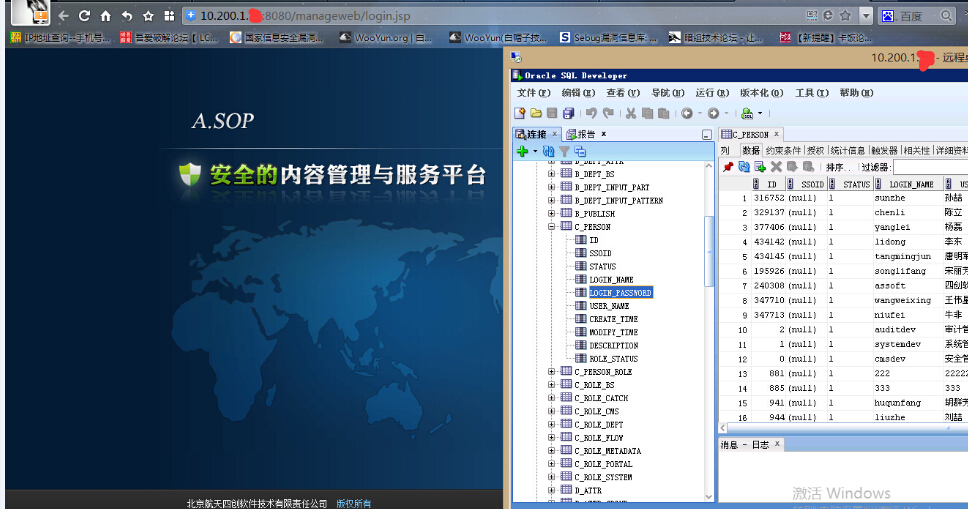Select the LOGIN_PASSWORD column in tree

(x=620, y=293)
